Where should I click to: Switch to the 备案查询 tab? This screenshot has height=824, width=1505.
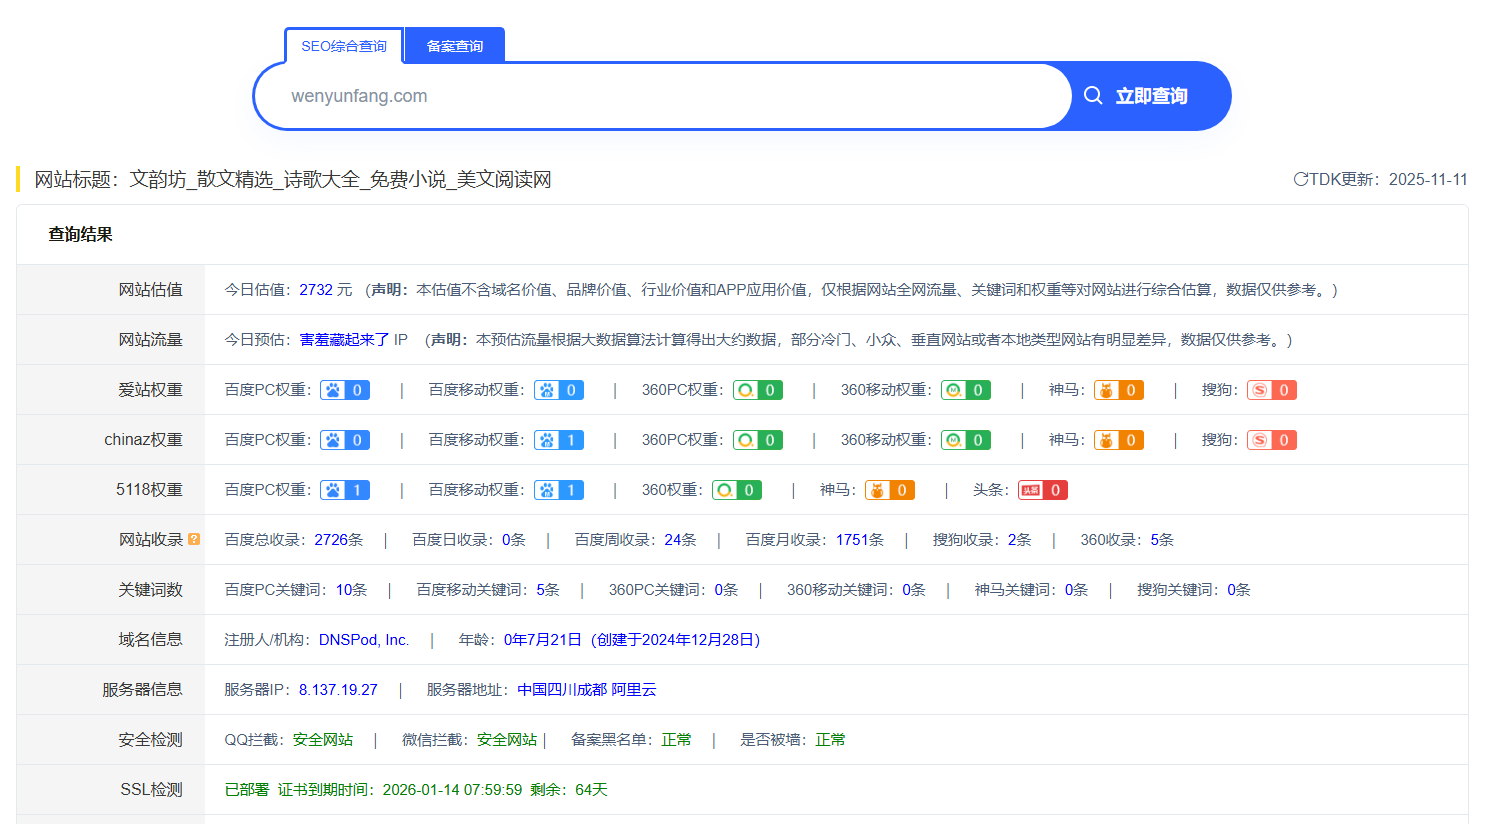tap(454, 45)
